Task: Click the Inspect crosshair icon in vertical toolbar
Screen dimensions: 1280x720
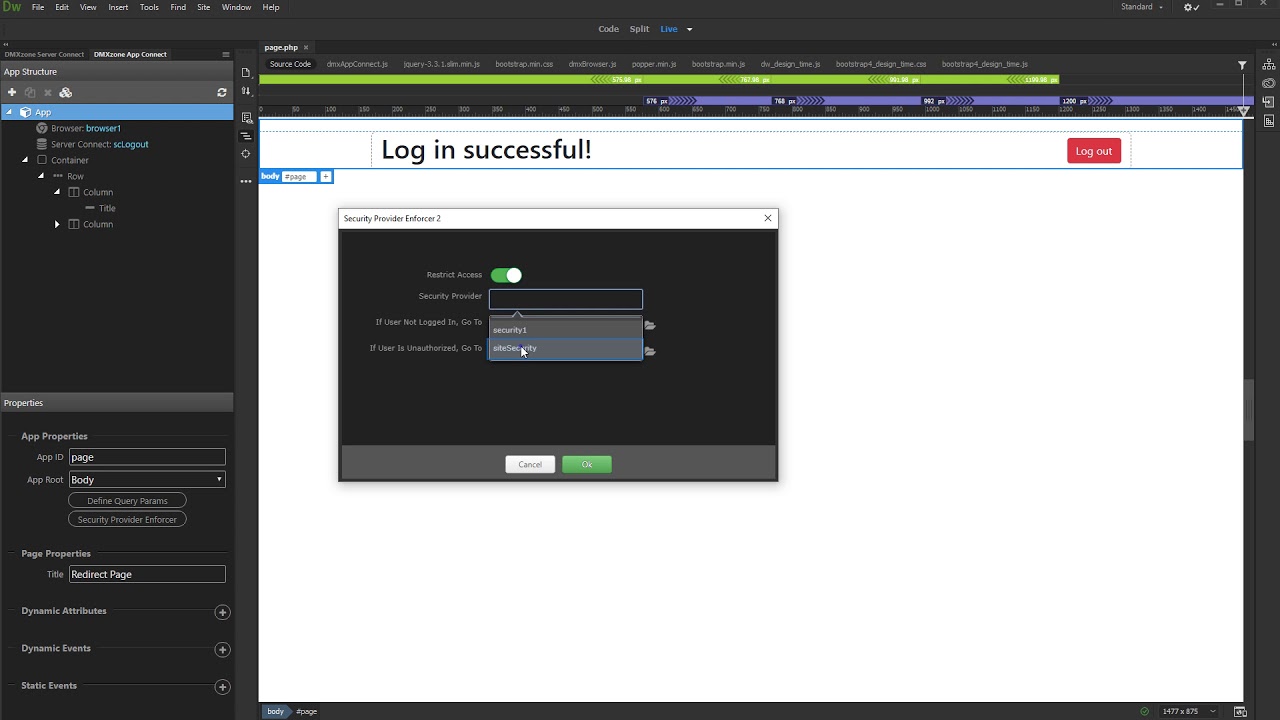Action: point(246,154)
